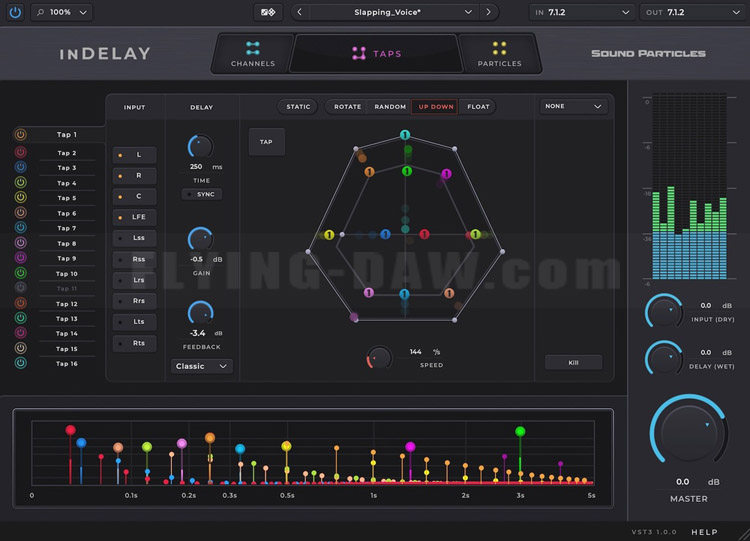Toggle power for Tap 14
This screenshot has height=541, width=750.
[x=20, y=332]
